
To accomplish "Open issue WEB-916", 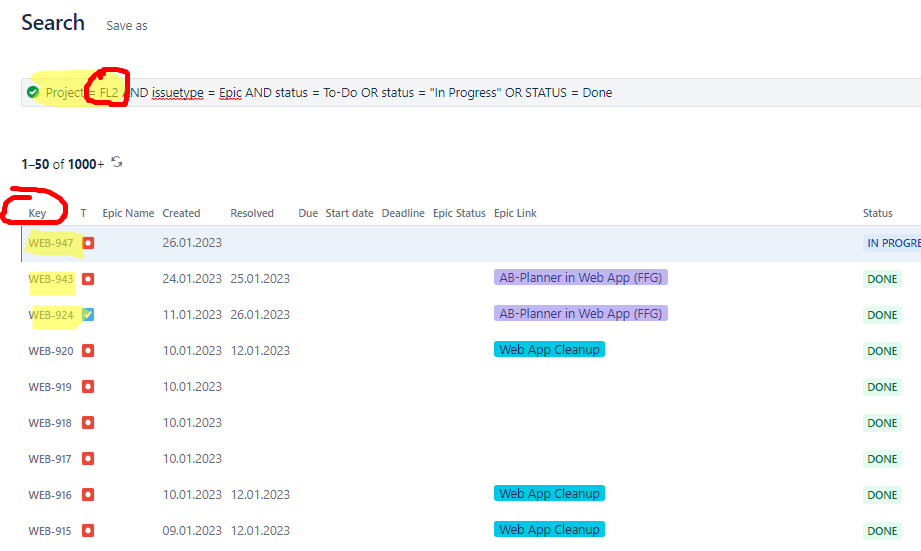I will pos(50,495).
